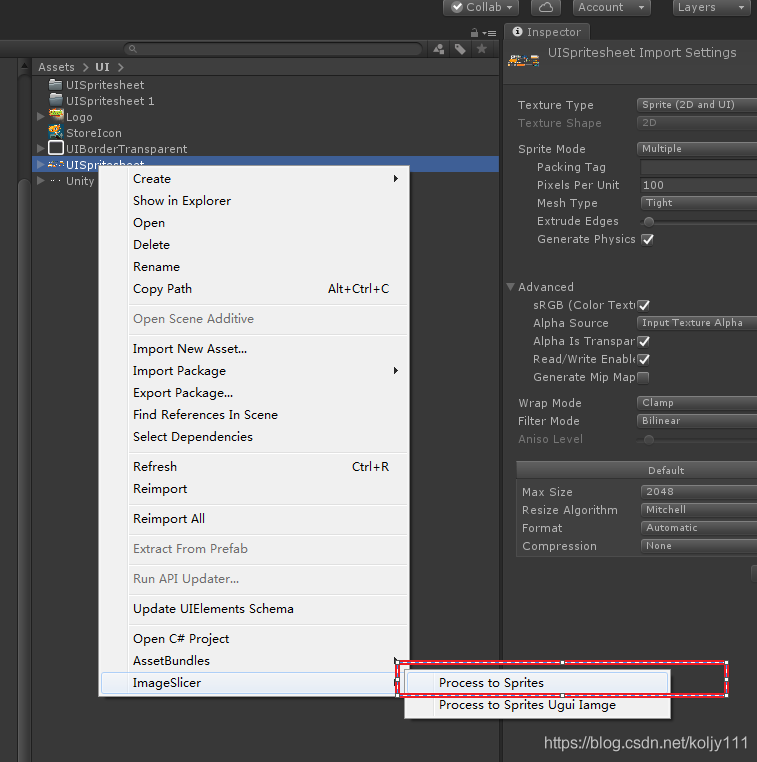Toggle Generate Physics checkbox

[x=647, y=240]
